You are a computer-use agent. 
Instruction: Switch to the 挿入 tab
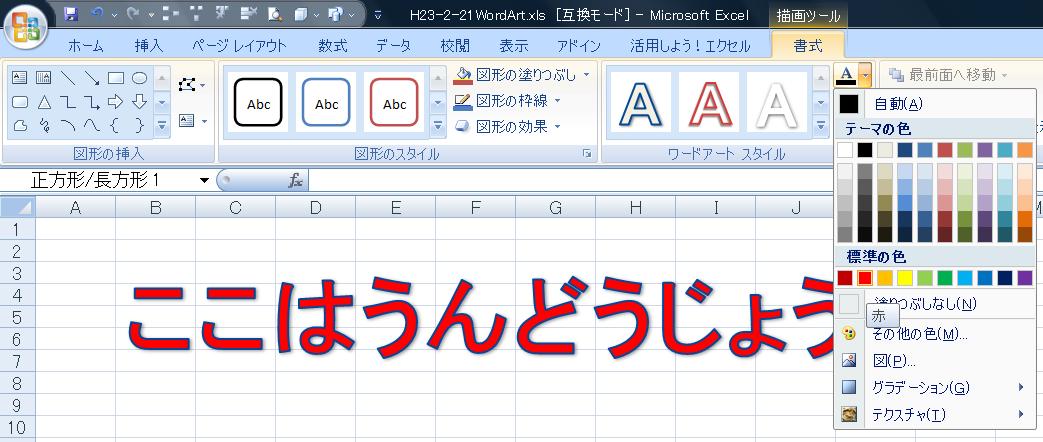coord(148,46)
